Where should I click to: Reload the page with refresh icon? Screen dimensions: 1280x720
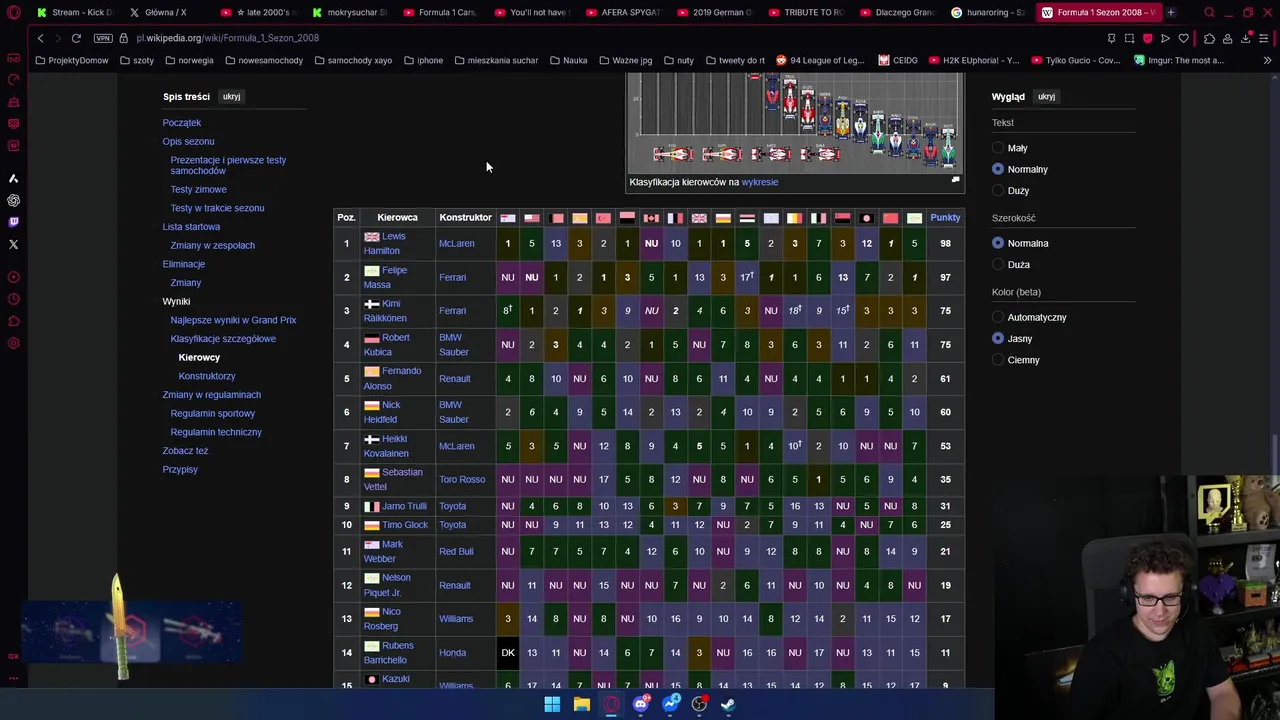coord(76,38)
